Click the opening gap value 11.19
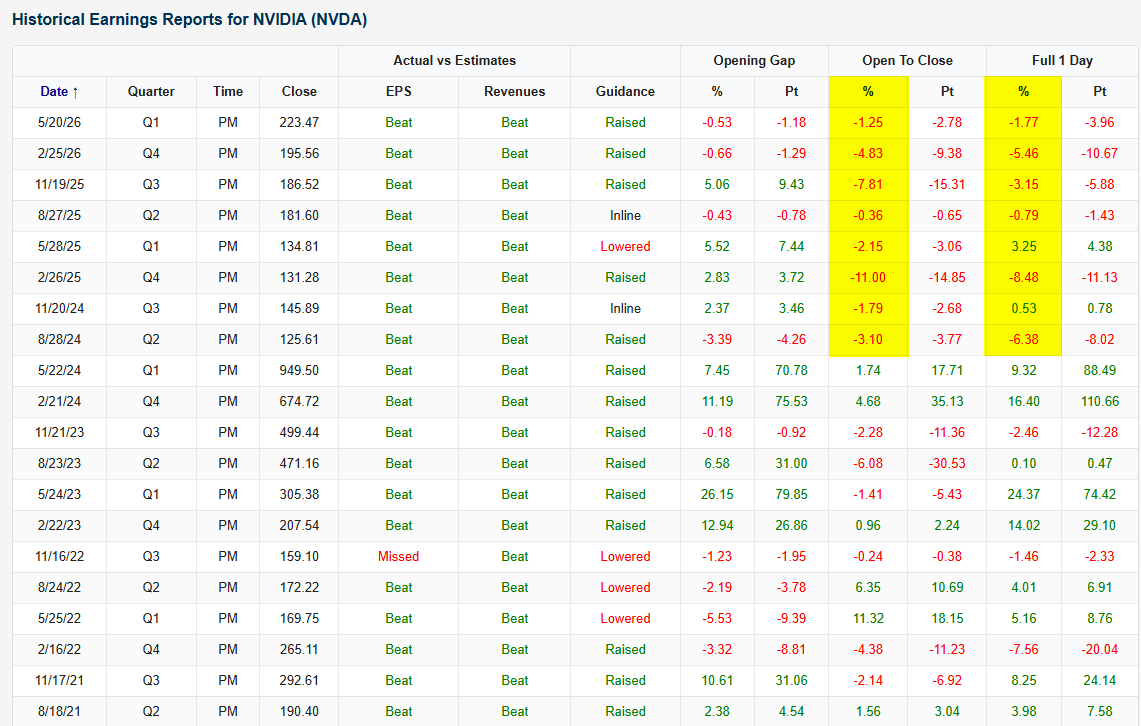The width and height of the screenshot is (1141, 726). coord(717,402)
